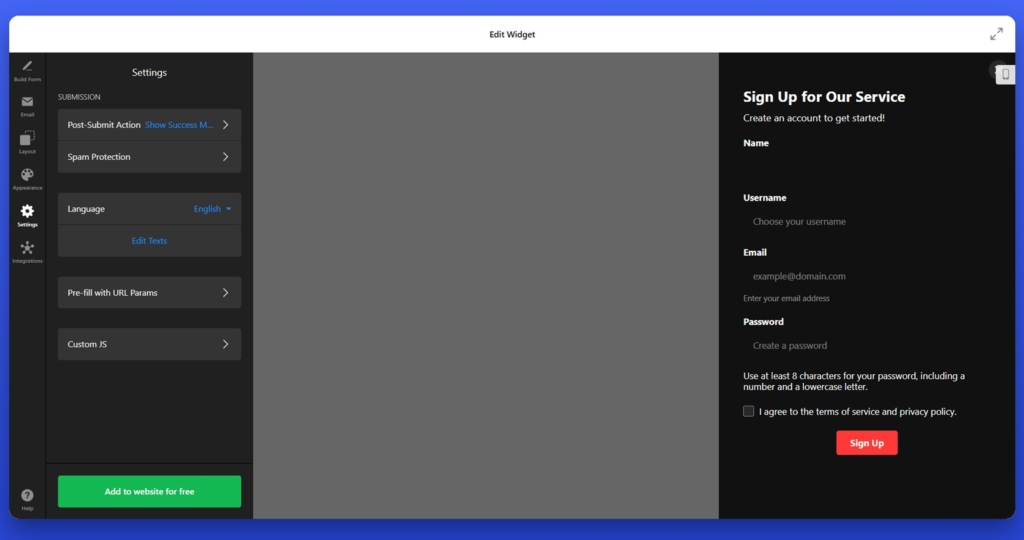Check the terms of service agreement box
Image resolution: width=1024 pixels, height=540 pixels.
(x=748, y=411)
